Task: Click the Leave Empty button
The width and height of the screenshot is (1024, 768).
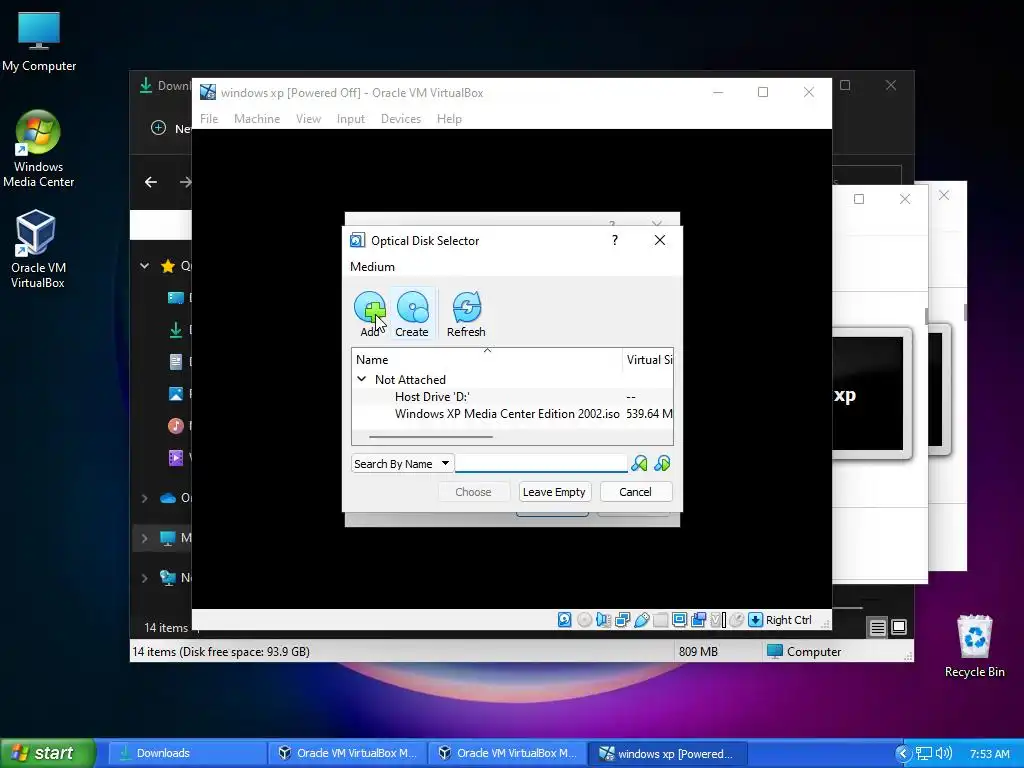Action: pyautogui.click(x=554, y=492)
